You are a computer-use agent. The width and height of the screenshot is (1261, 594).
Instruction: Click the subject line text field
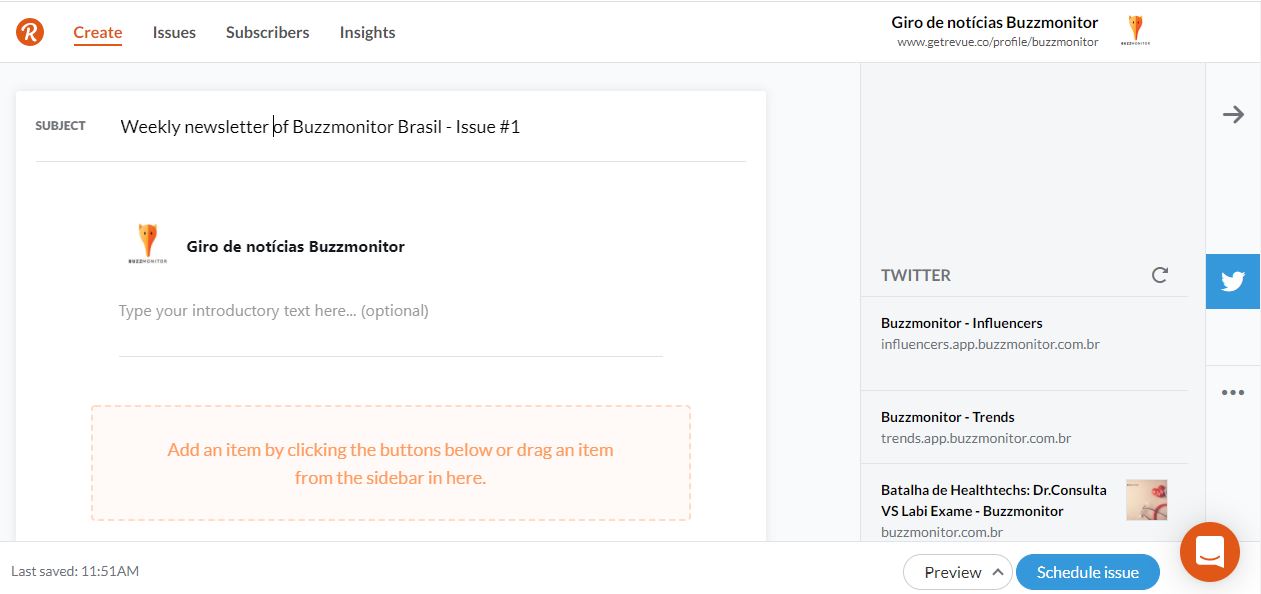coord(430,127)
